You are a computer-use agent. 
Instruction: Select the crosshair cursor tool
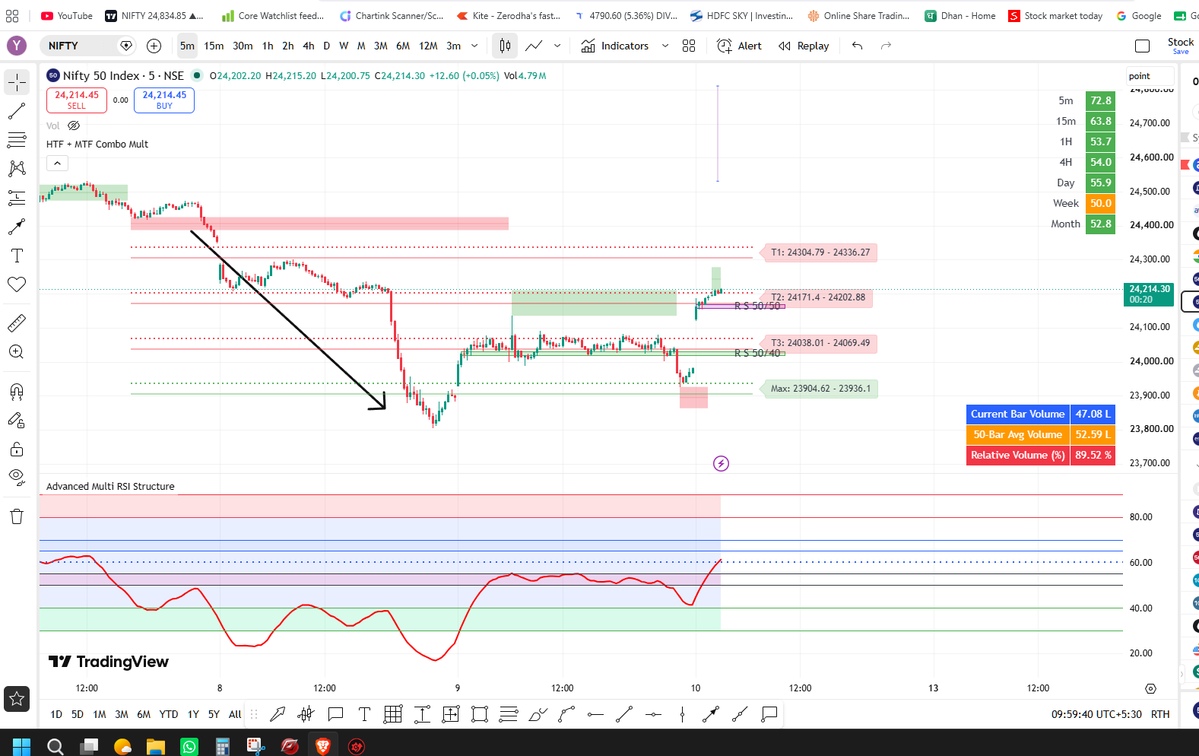tap(17, 82)
